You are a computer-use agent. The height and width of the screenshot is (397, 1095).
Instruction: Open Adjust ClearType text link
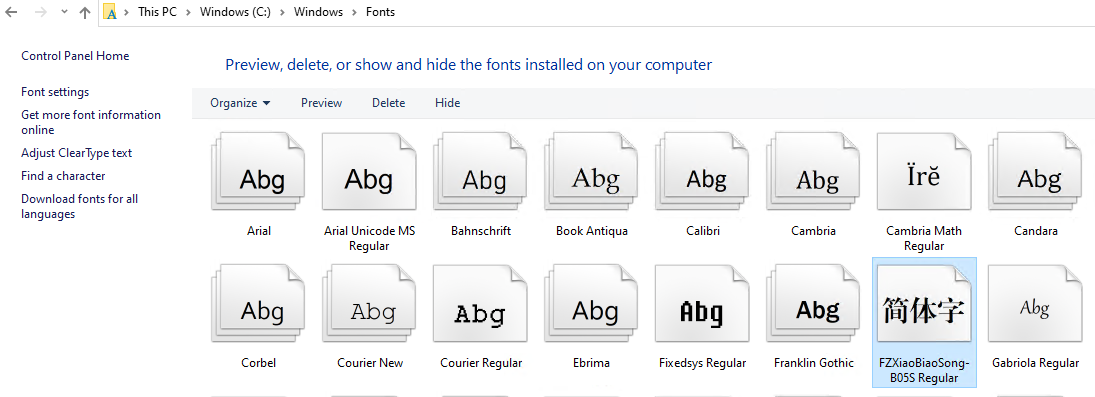[x=76, y=152]
